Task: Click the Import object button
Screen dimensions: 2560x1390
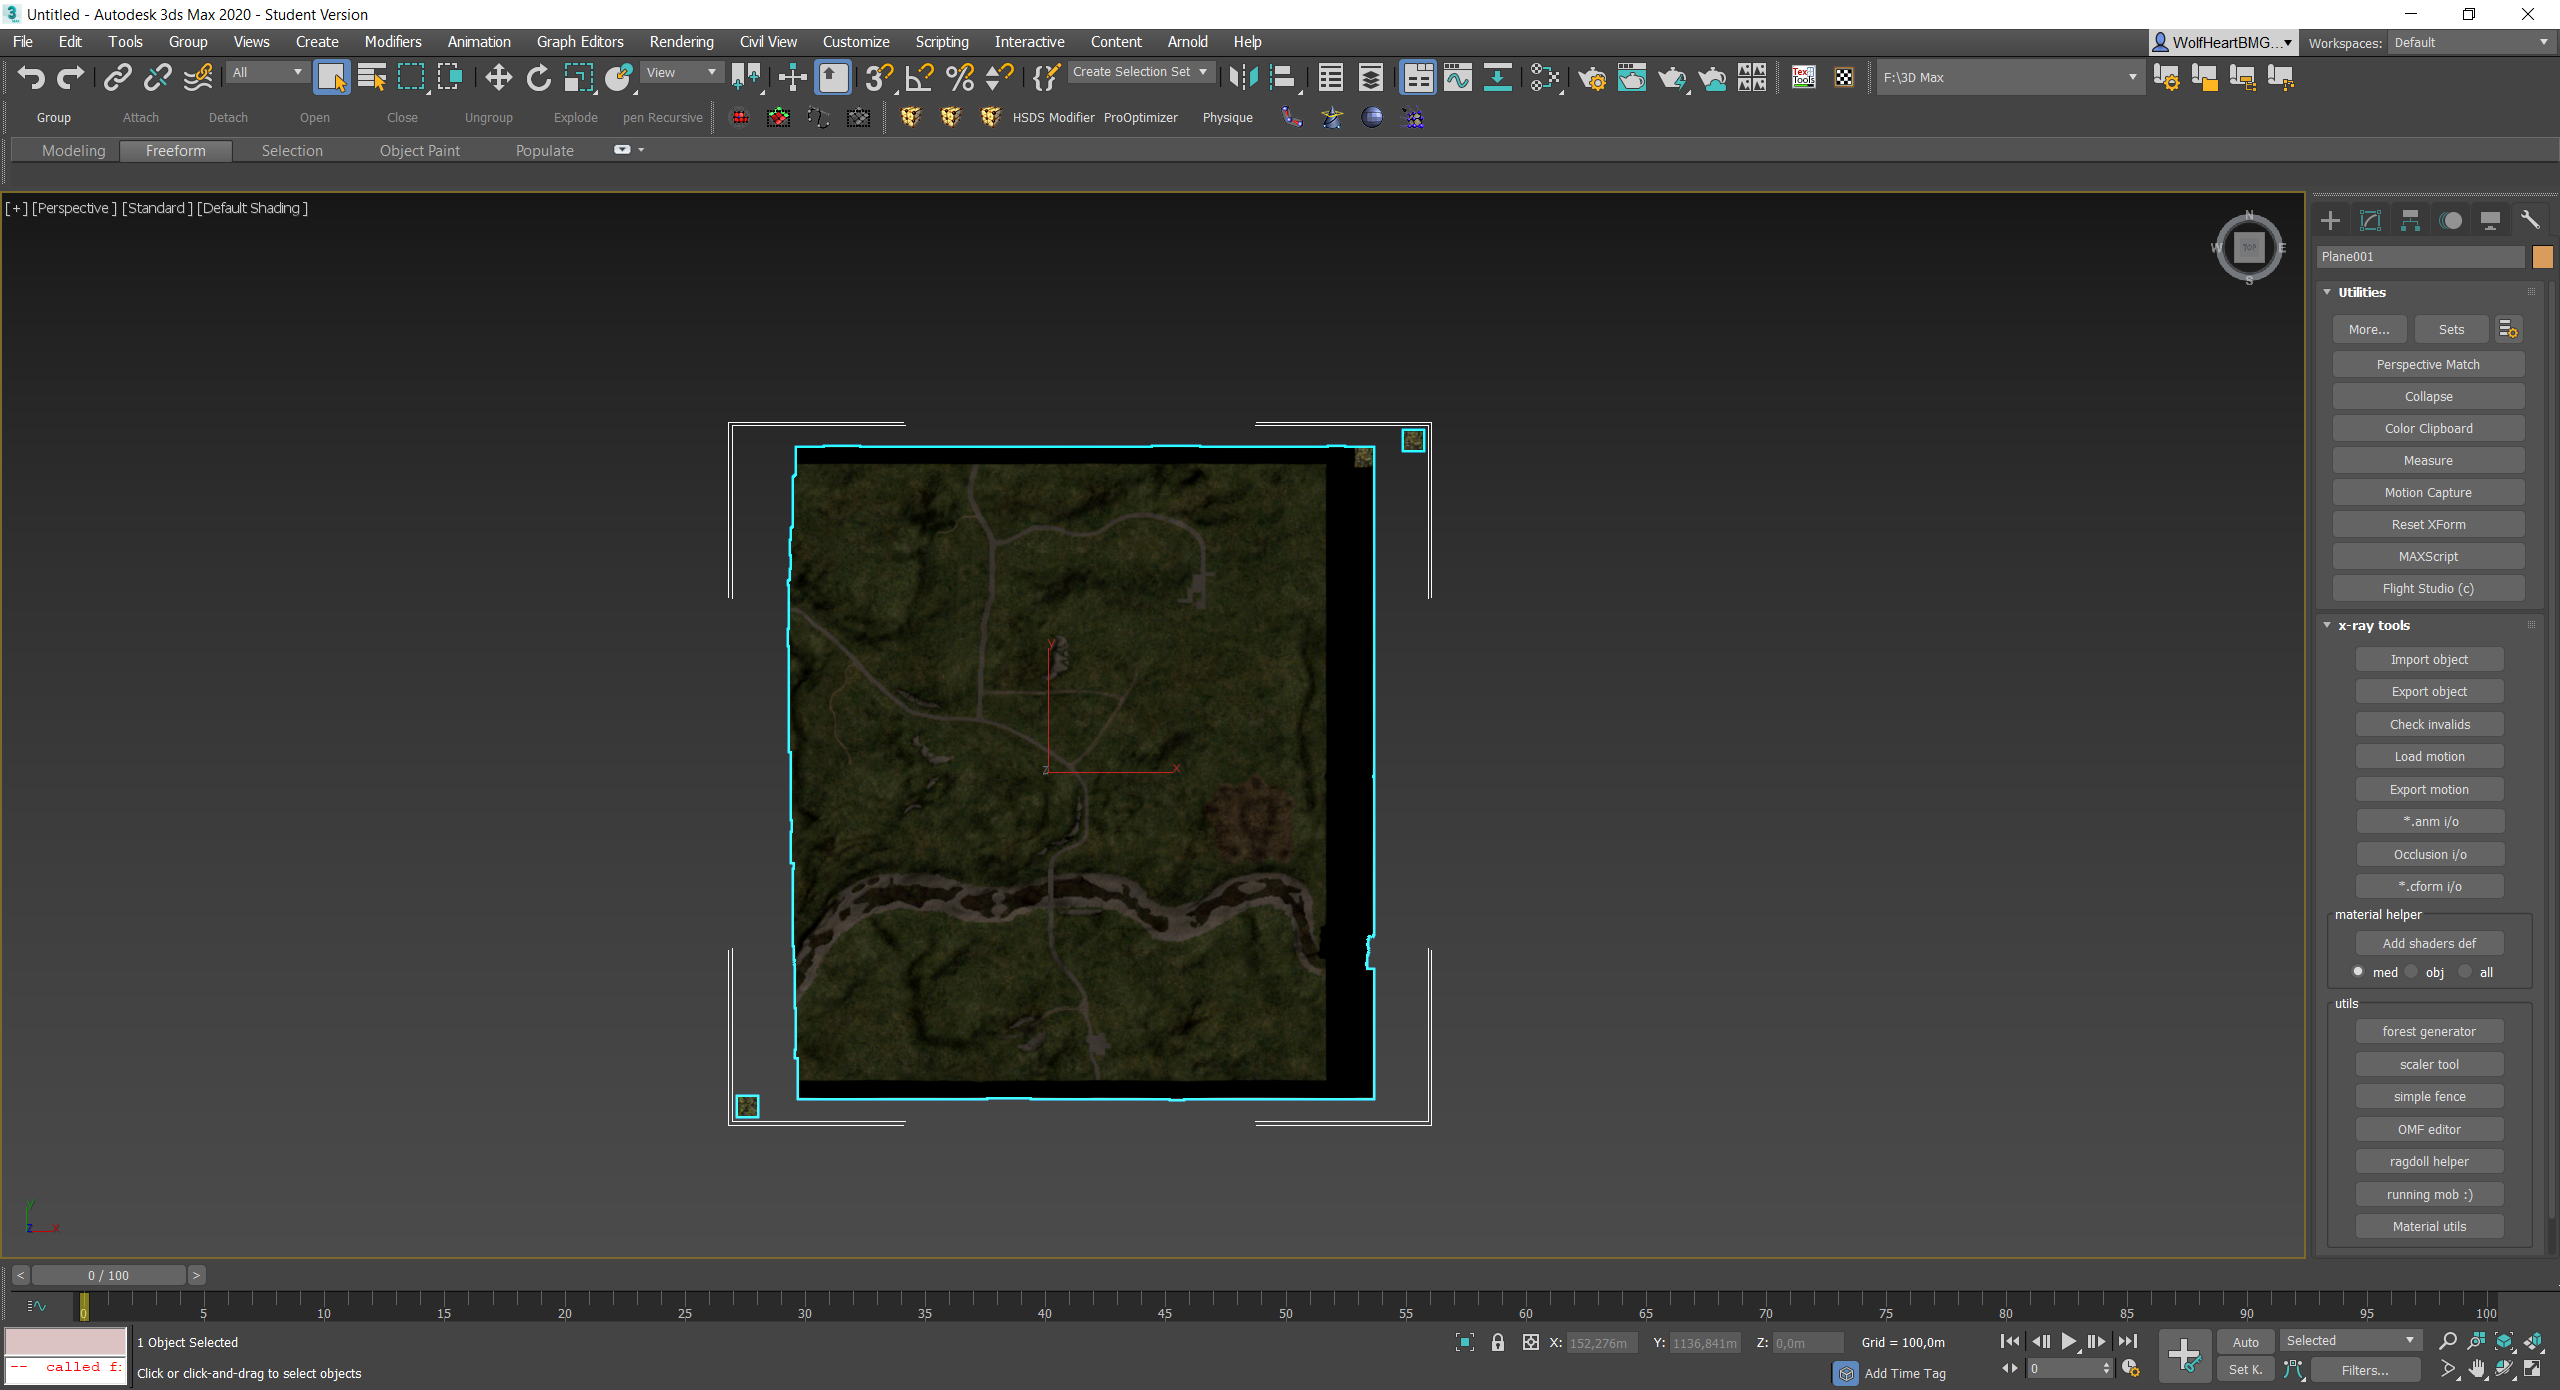Action: pos(2429,659)
